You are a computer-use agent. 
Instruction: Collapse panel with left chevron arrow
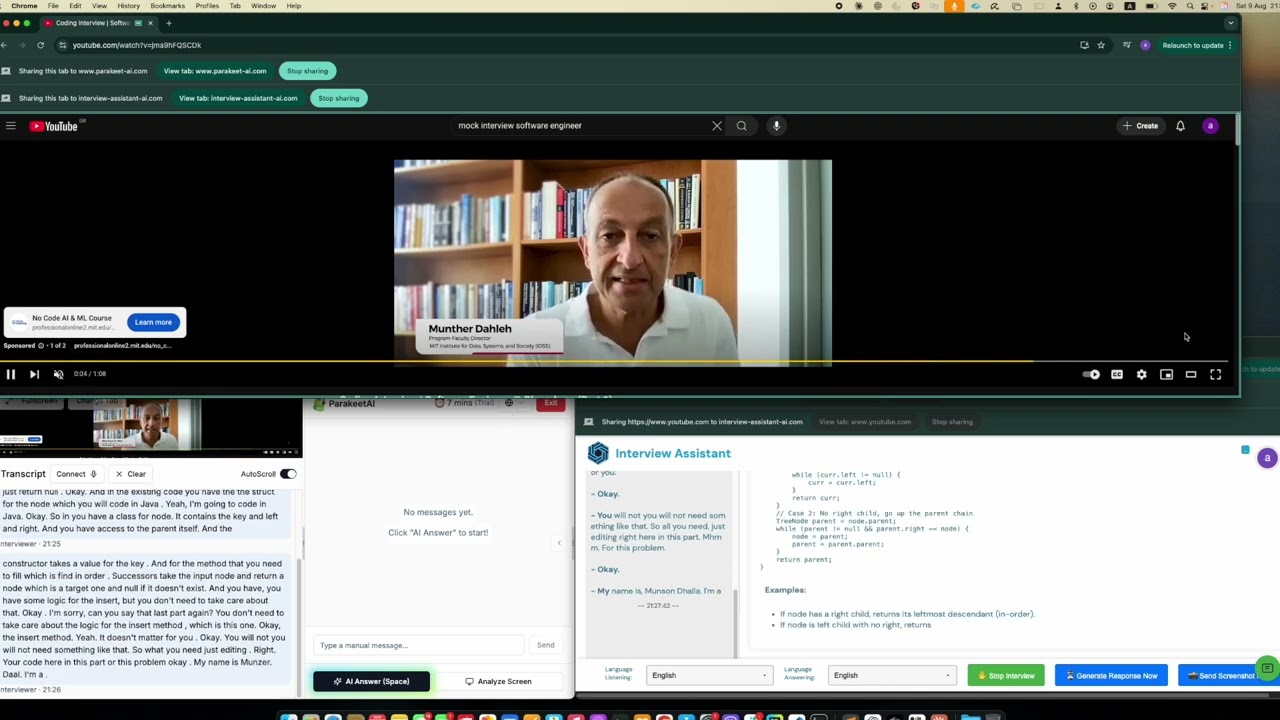coord(560,543)
